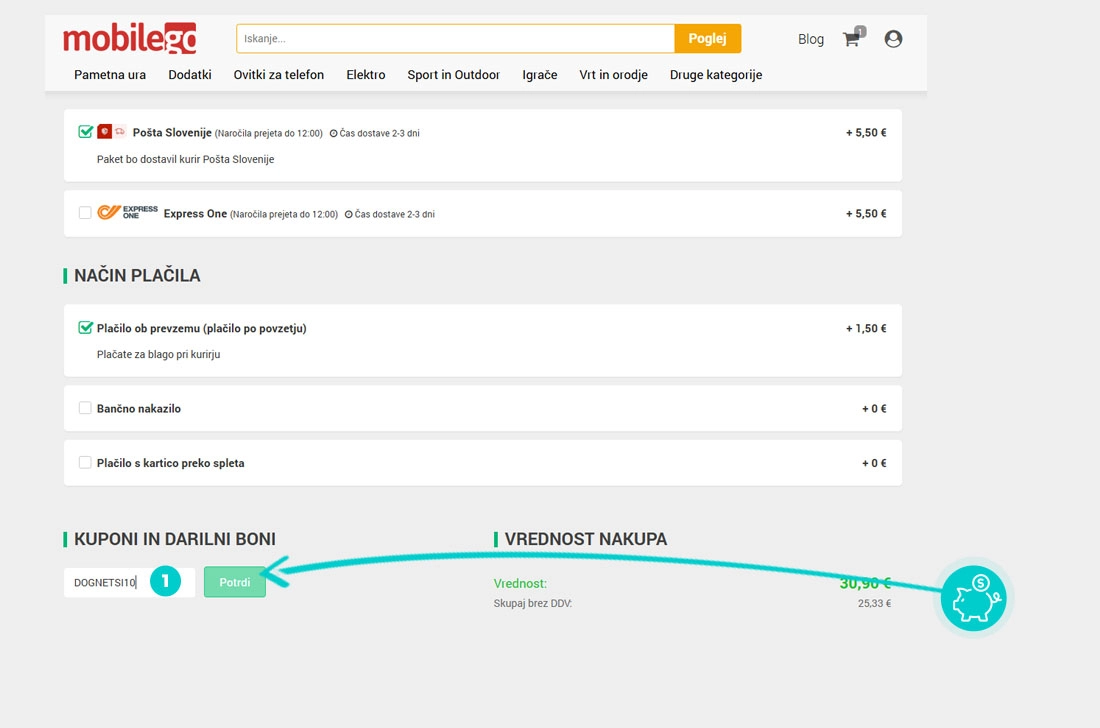1100x728 pixels.
Task: Open the user account icon
Action: pos(893,39)
